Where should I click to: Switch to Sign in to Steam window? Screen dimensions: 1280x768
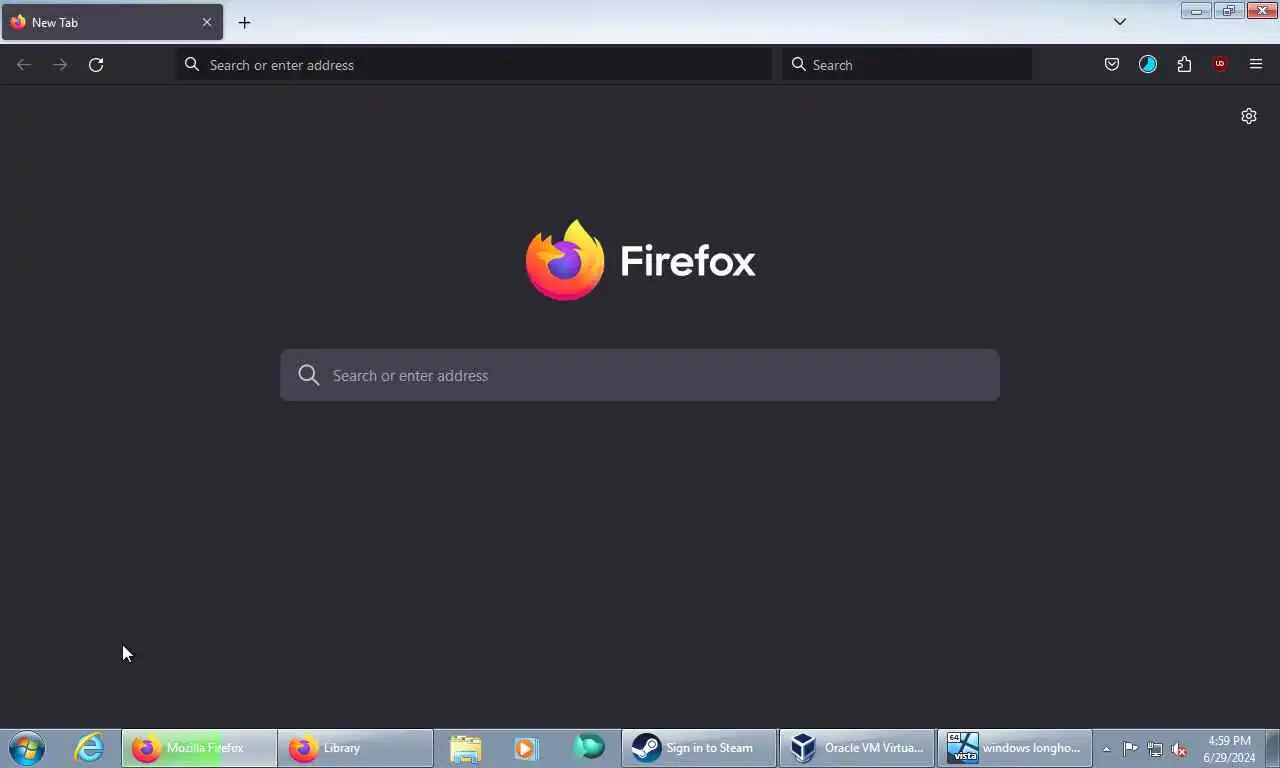pyautogui.click(x=699, y=748)
